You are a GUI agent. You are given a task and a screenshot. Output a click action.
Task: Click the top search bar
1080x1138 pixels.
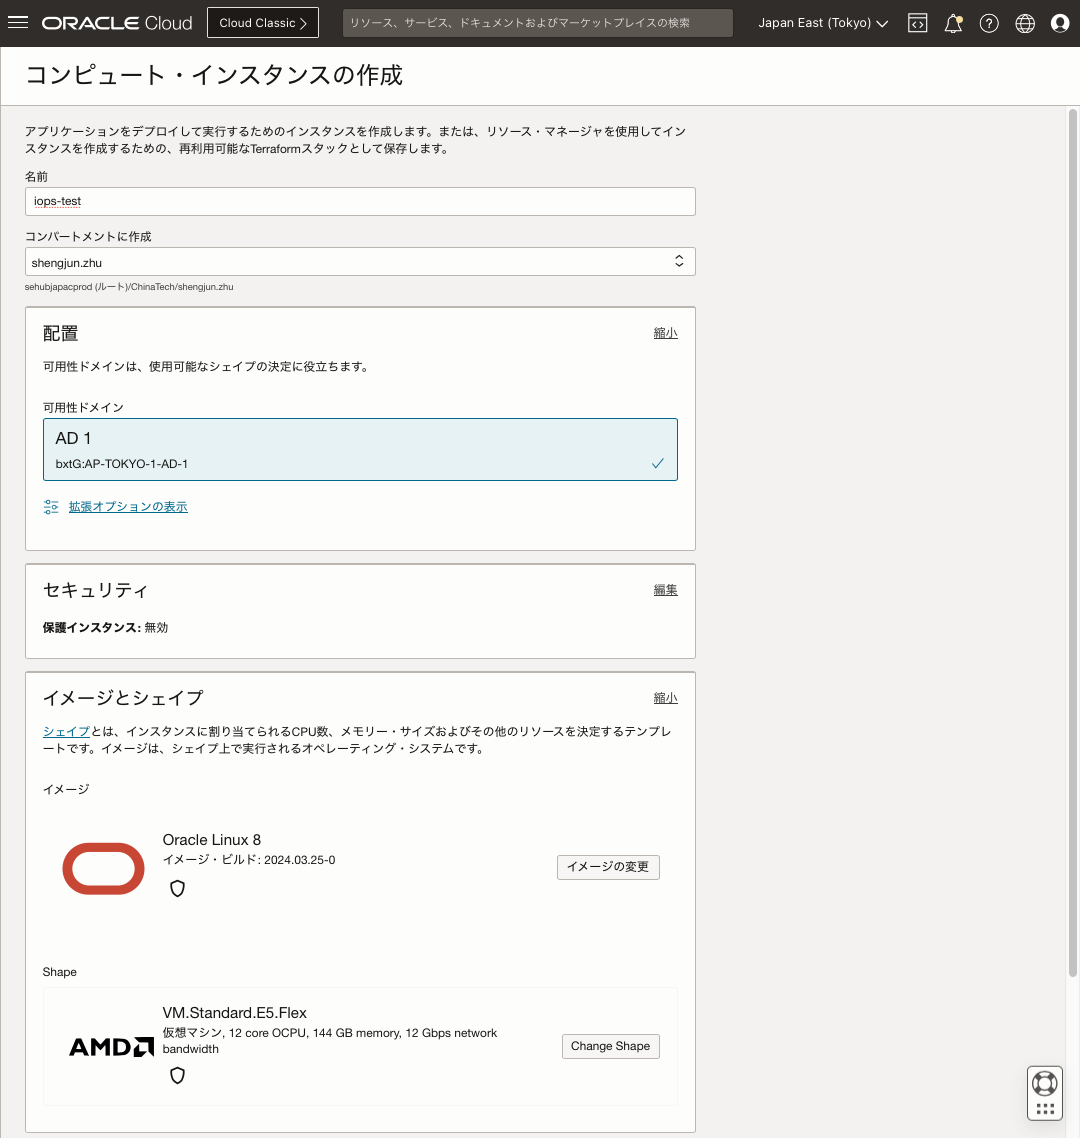(x=538, y=22)
